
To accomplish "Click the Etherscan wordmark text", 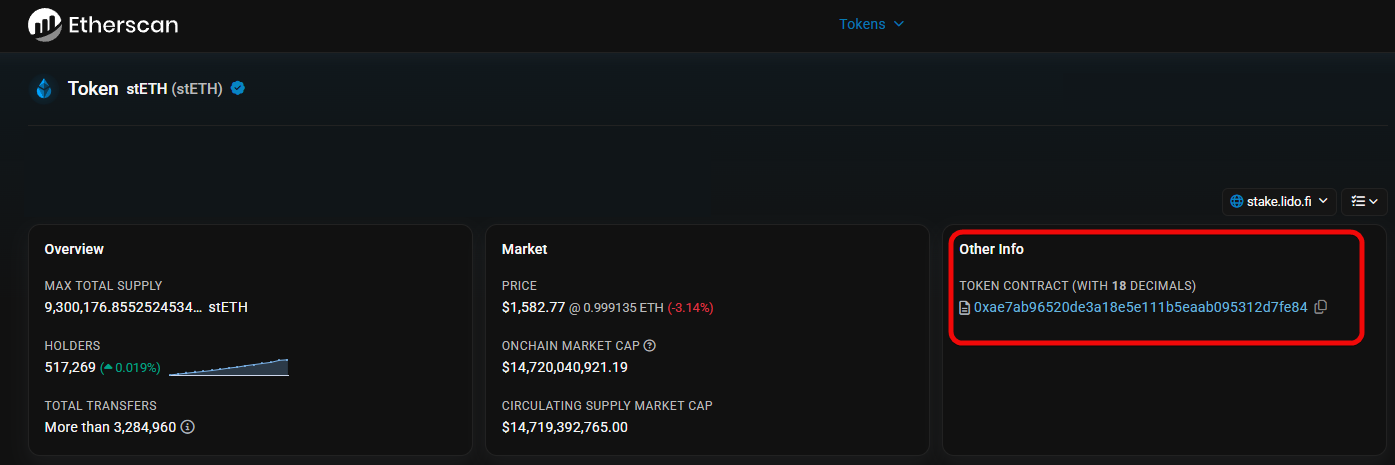I will [123, 25].
